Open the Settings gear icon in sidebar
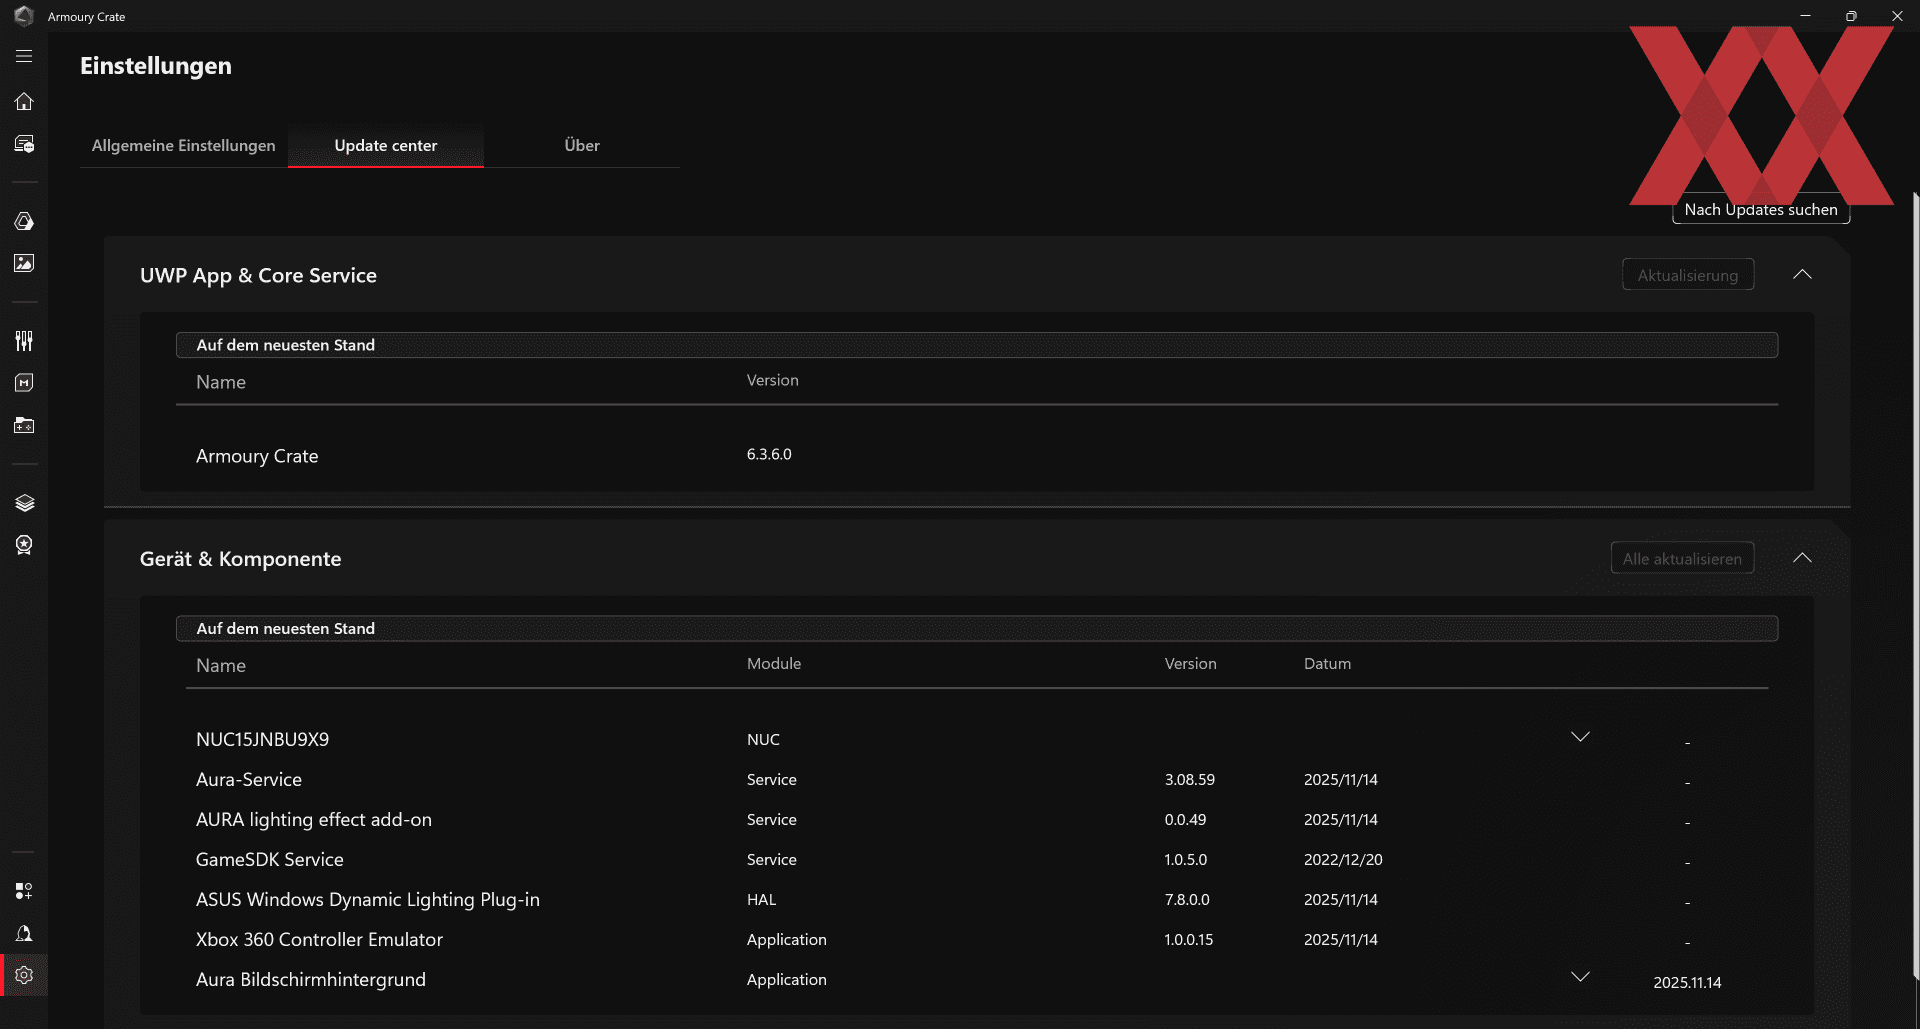The height and width of the screenshot is (1029, 1920). (24, 975)
